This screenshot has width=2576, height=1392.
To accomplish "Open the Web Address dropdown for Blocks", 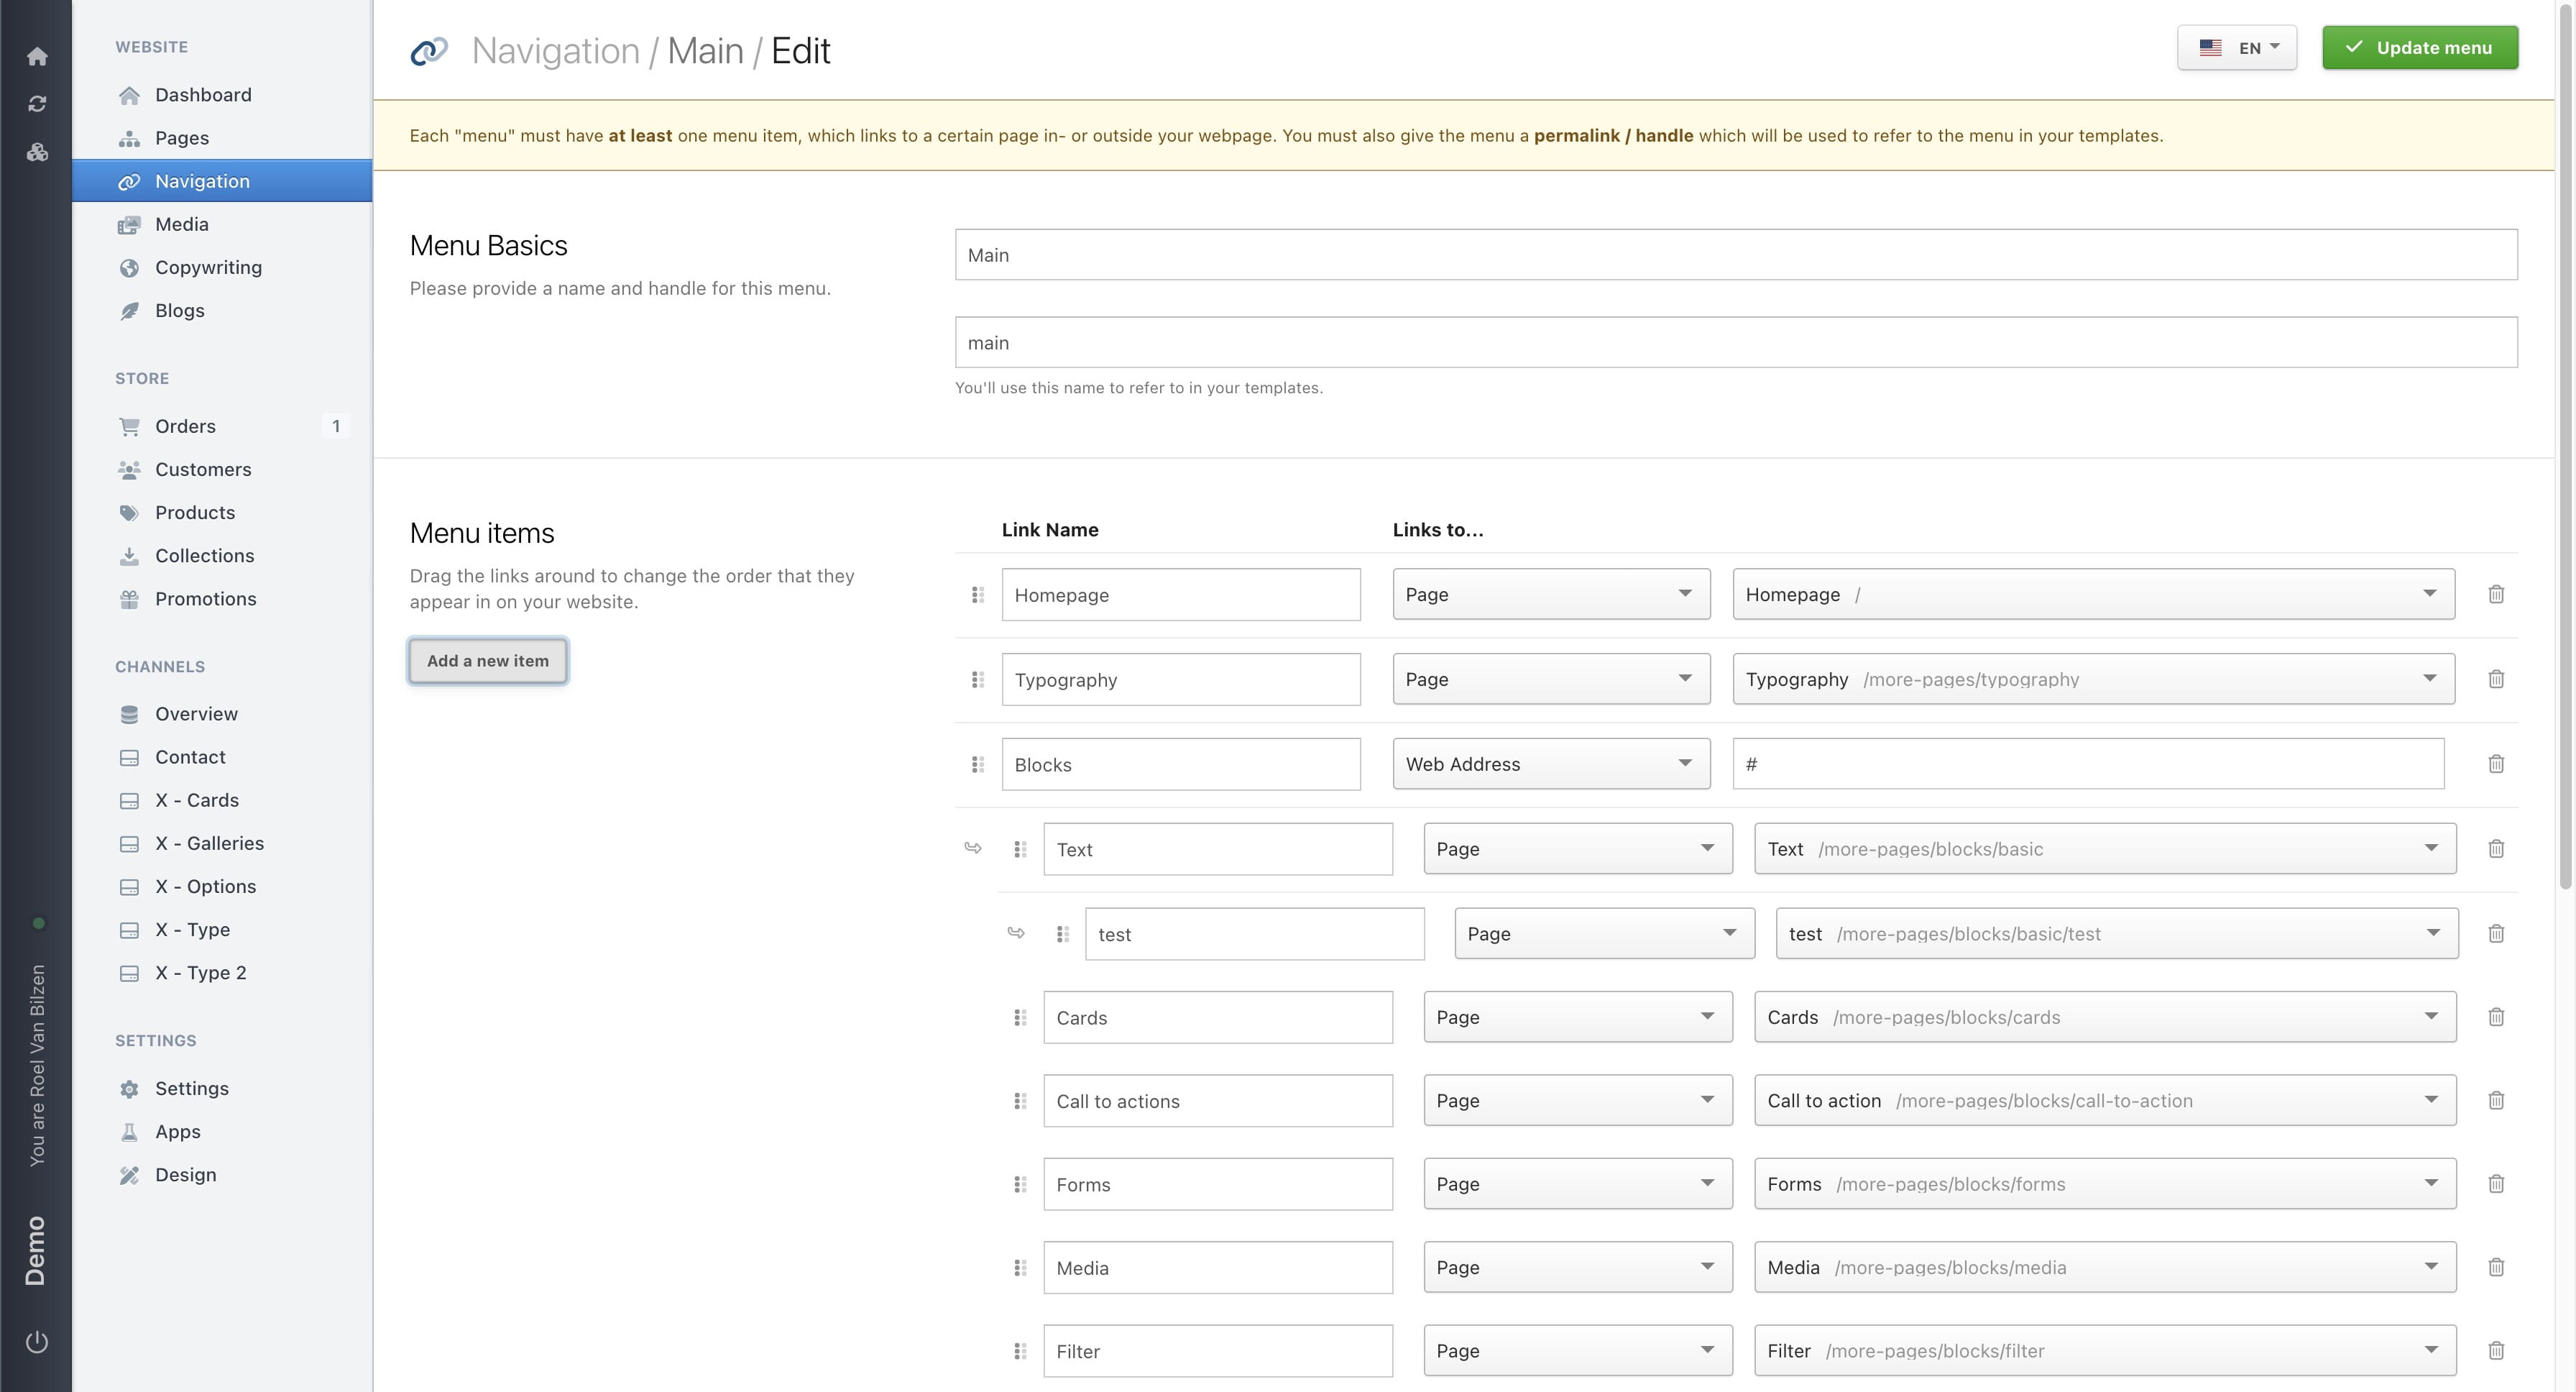I will 1550,763.
